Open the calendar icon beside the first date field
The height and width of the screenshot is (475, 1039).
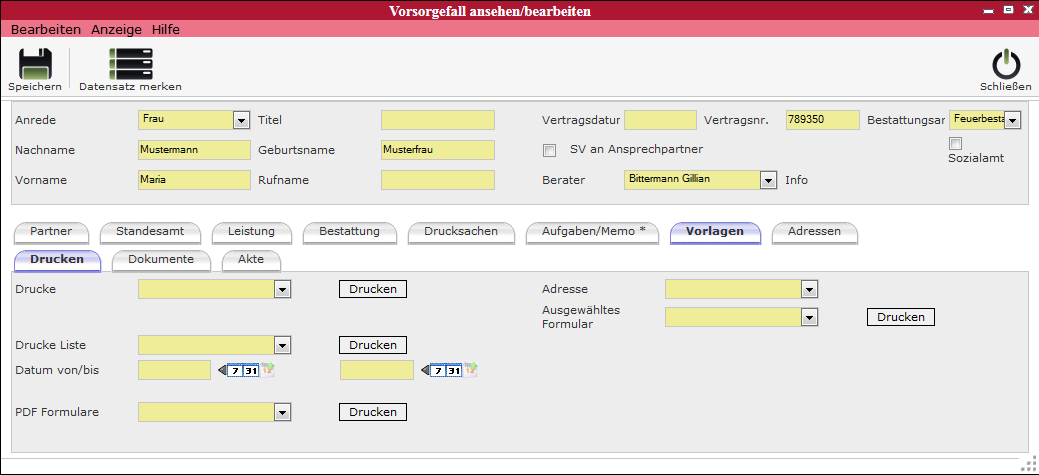(268, 370)
